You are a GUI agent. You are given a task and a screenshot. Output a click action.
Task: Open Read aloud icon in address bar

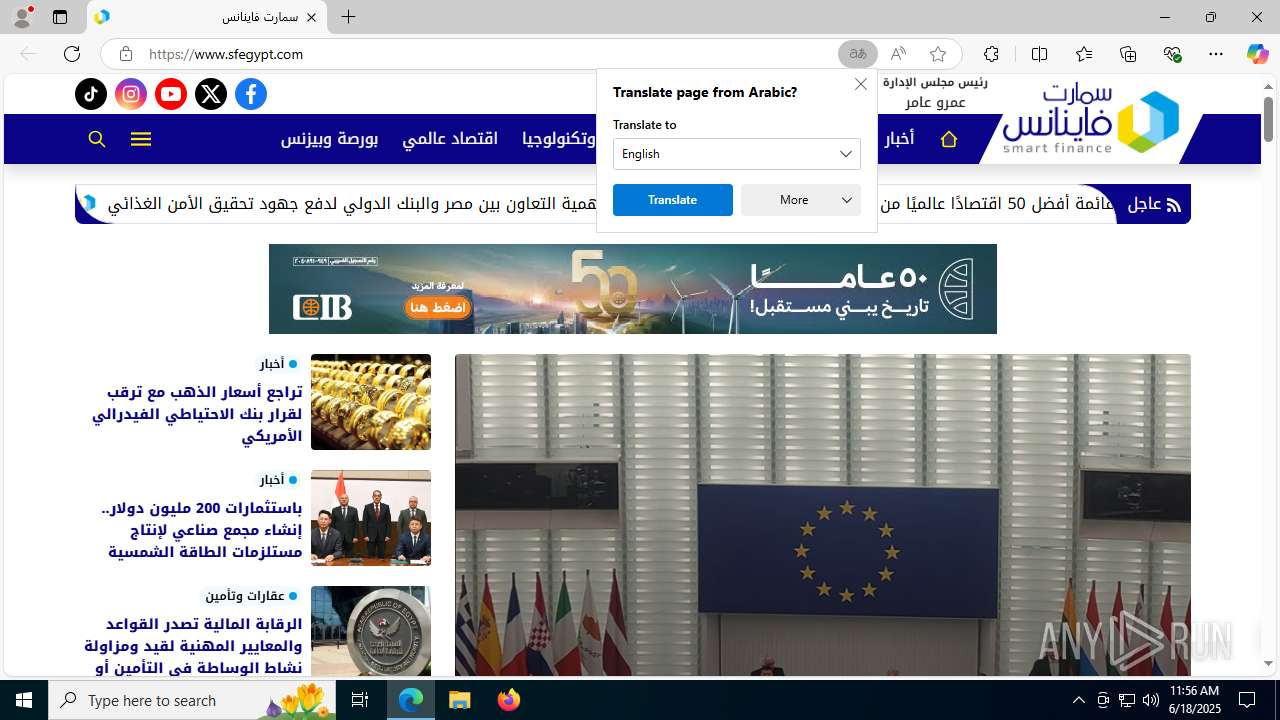tap(898, 54)
